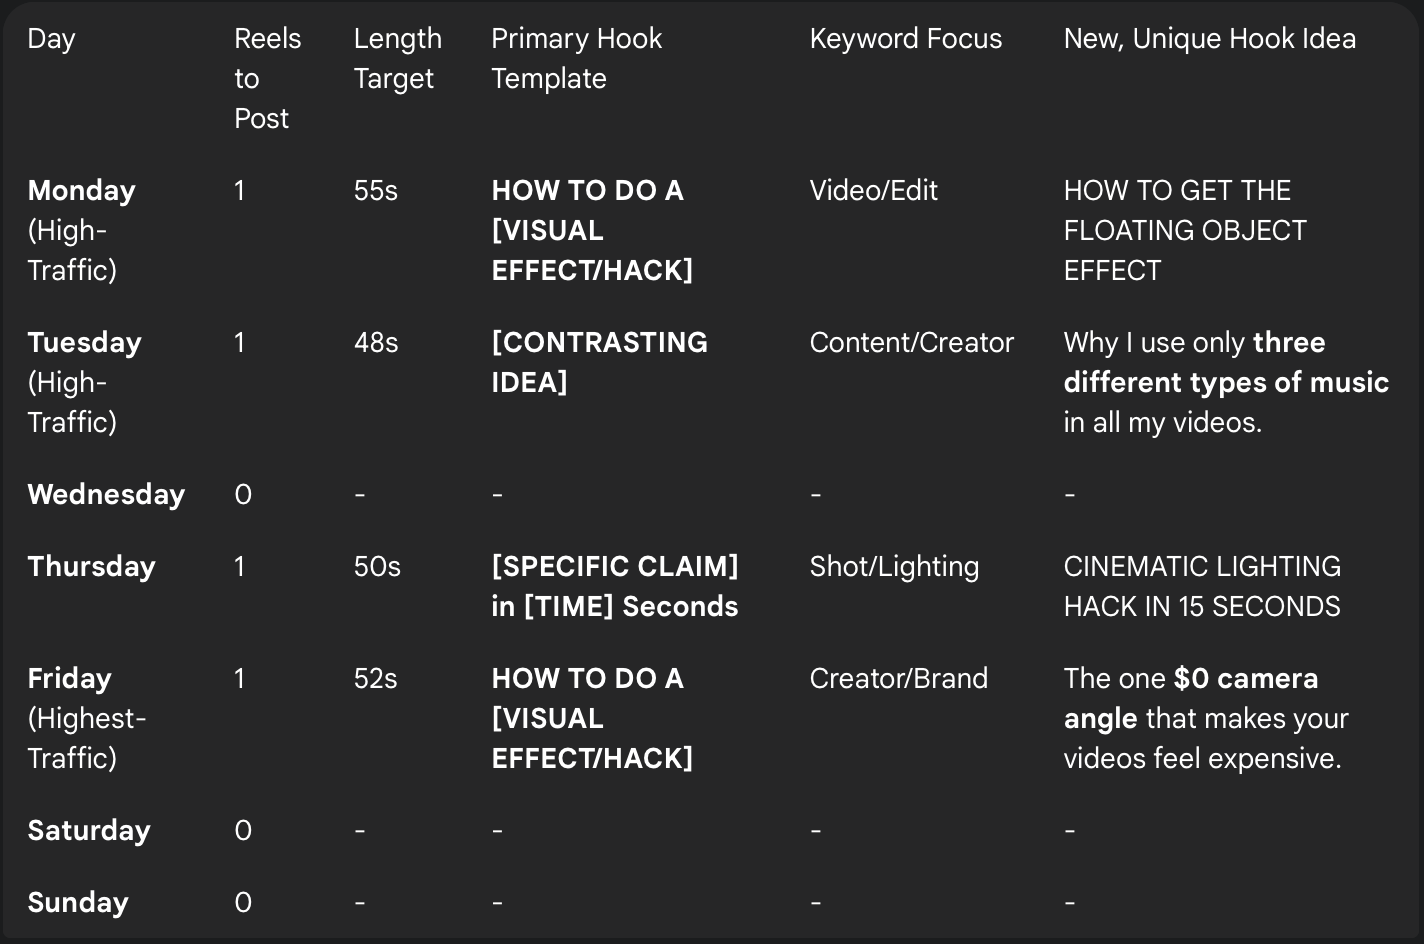The width and height of the screenshot is (1424, 944).
Task: Click the Day column header
Action: click(52, 39)
